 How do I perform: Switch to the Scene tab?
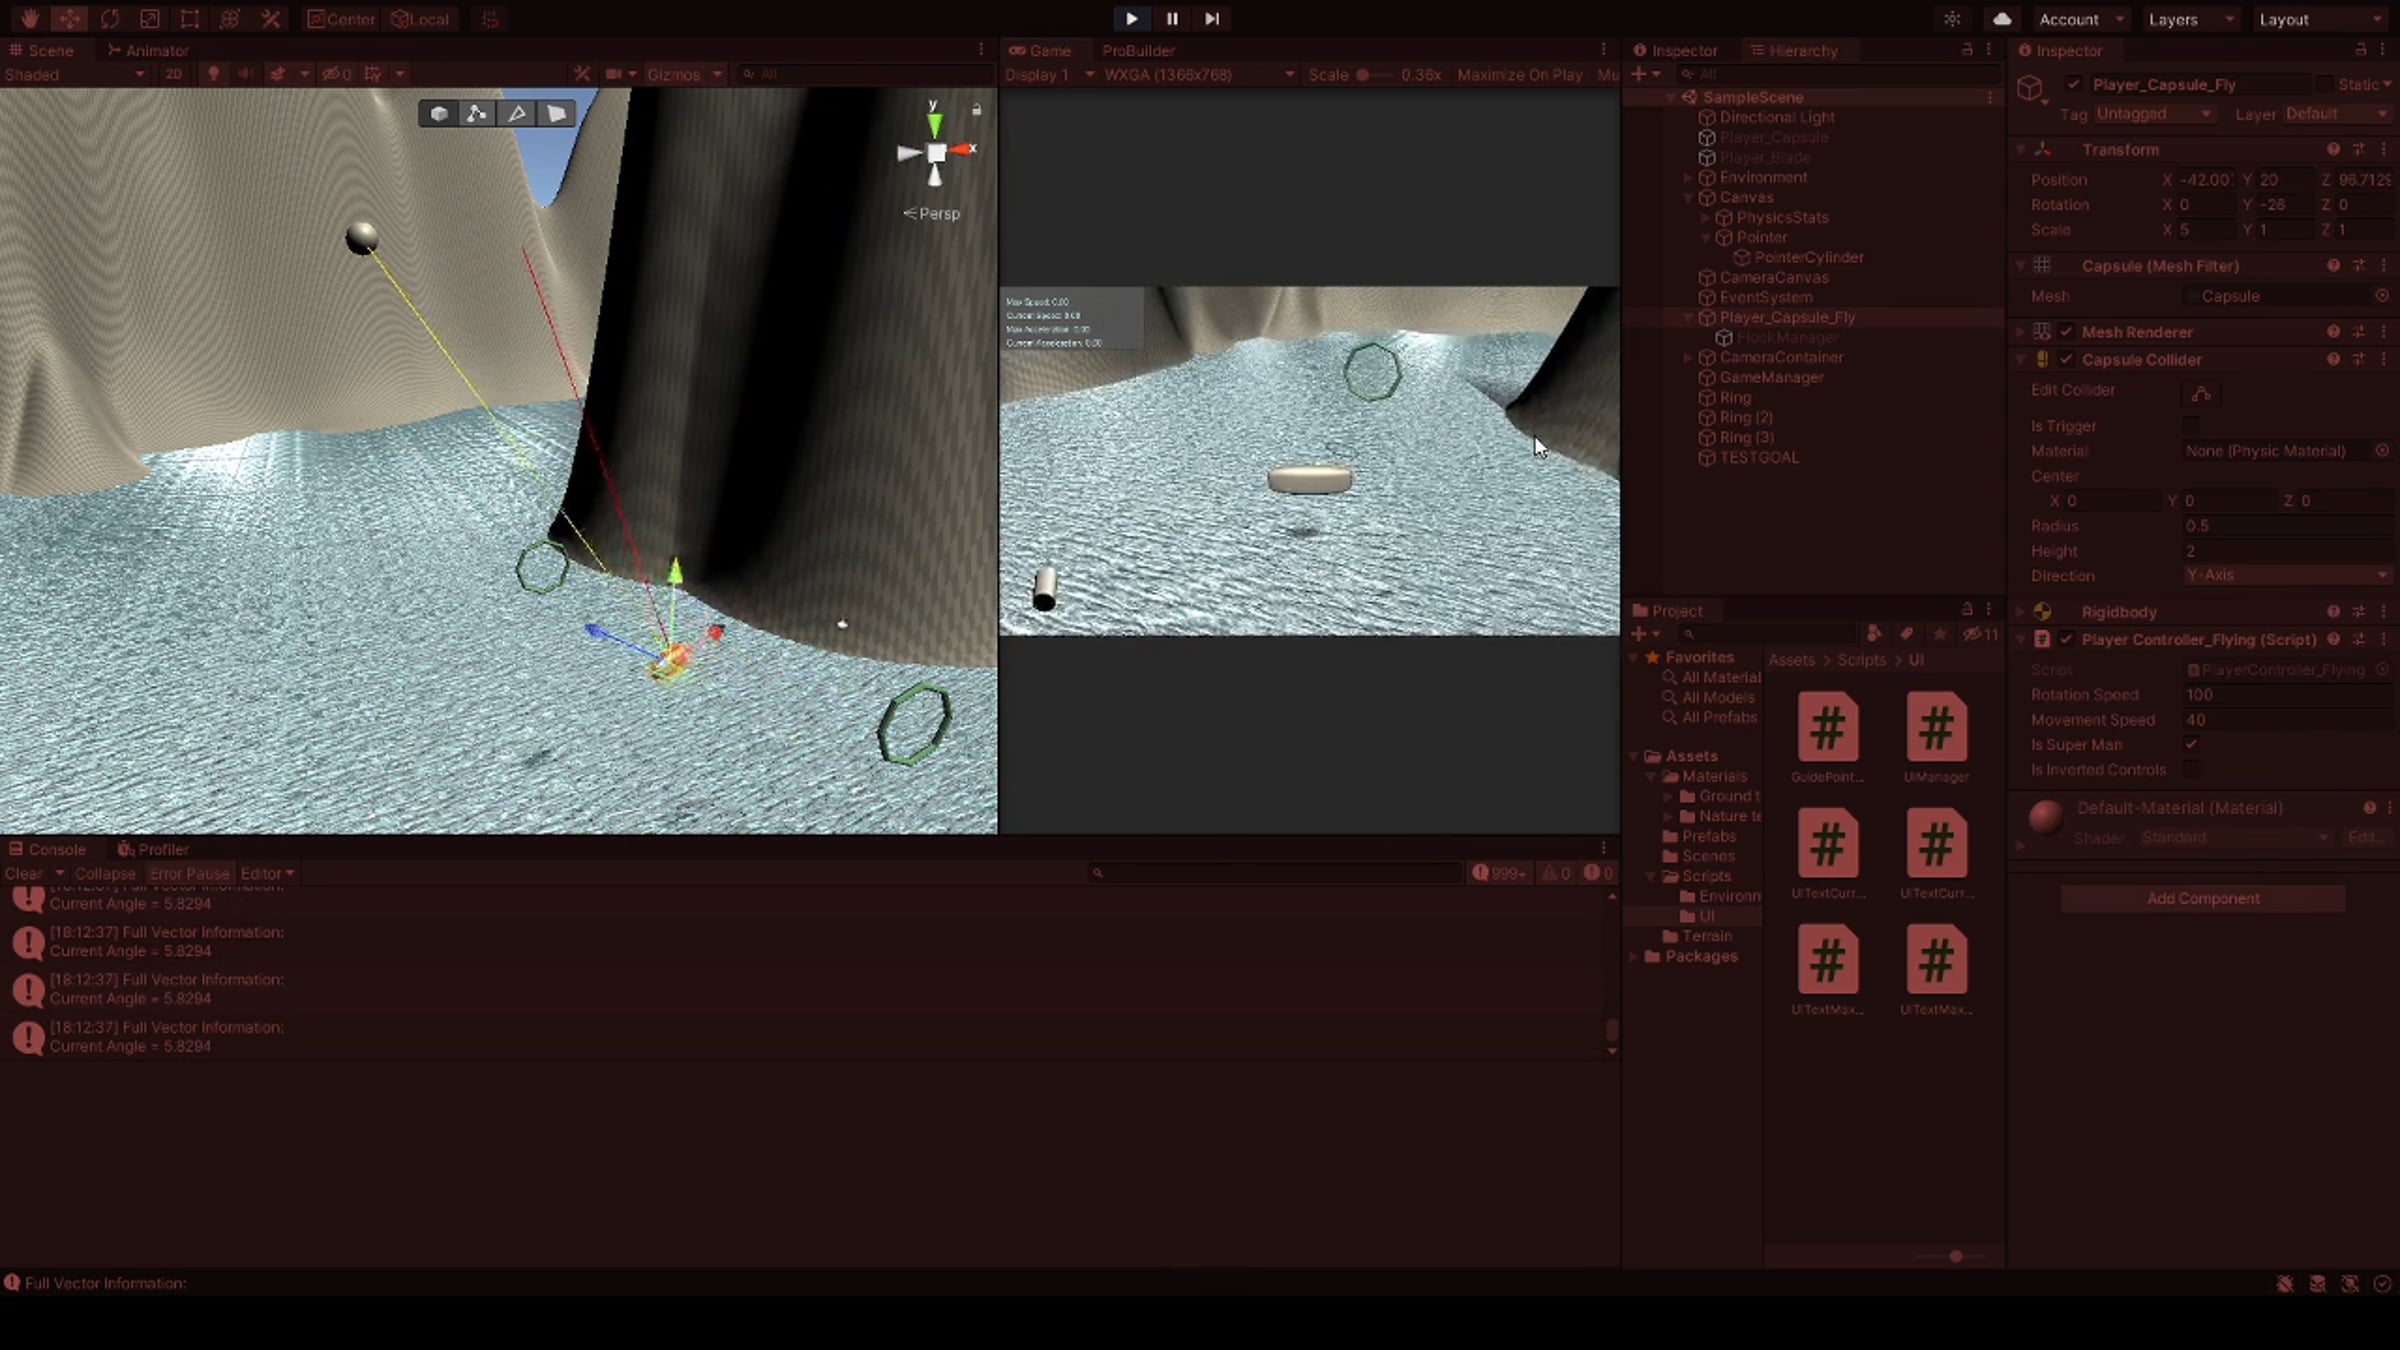click(42, 50)
